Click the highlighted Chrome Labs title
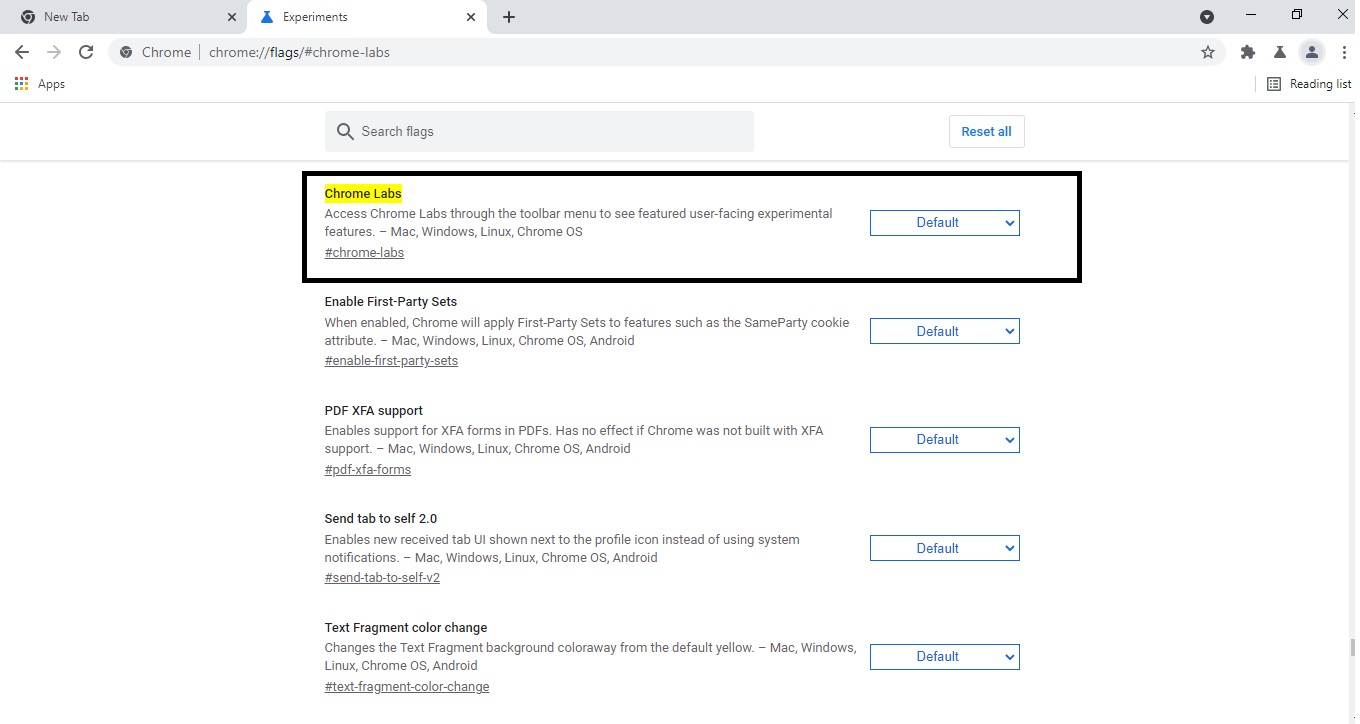 click(363, 193)
